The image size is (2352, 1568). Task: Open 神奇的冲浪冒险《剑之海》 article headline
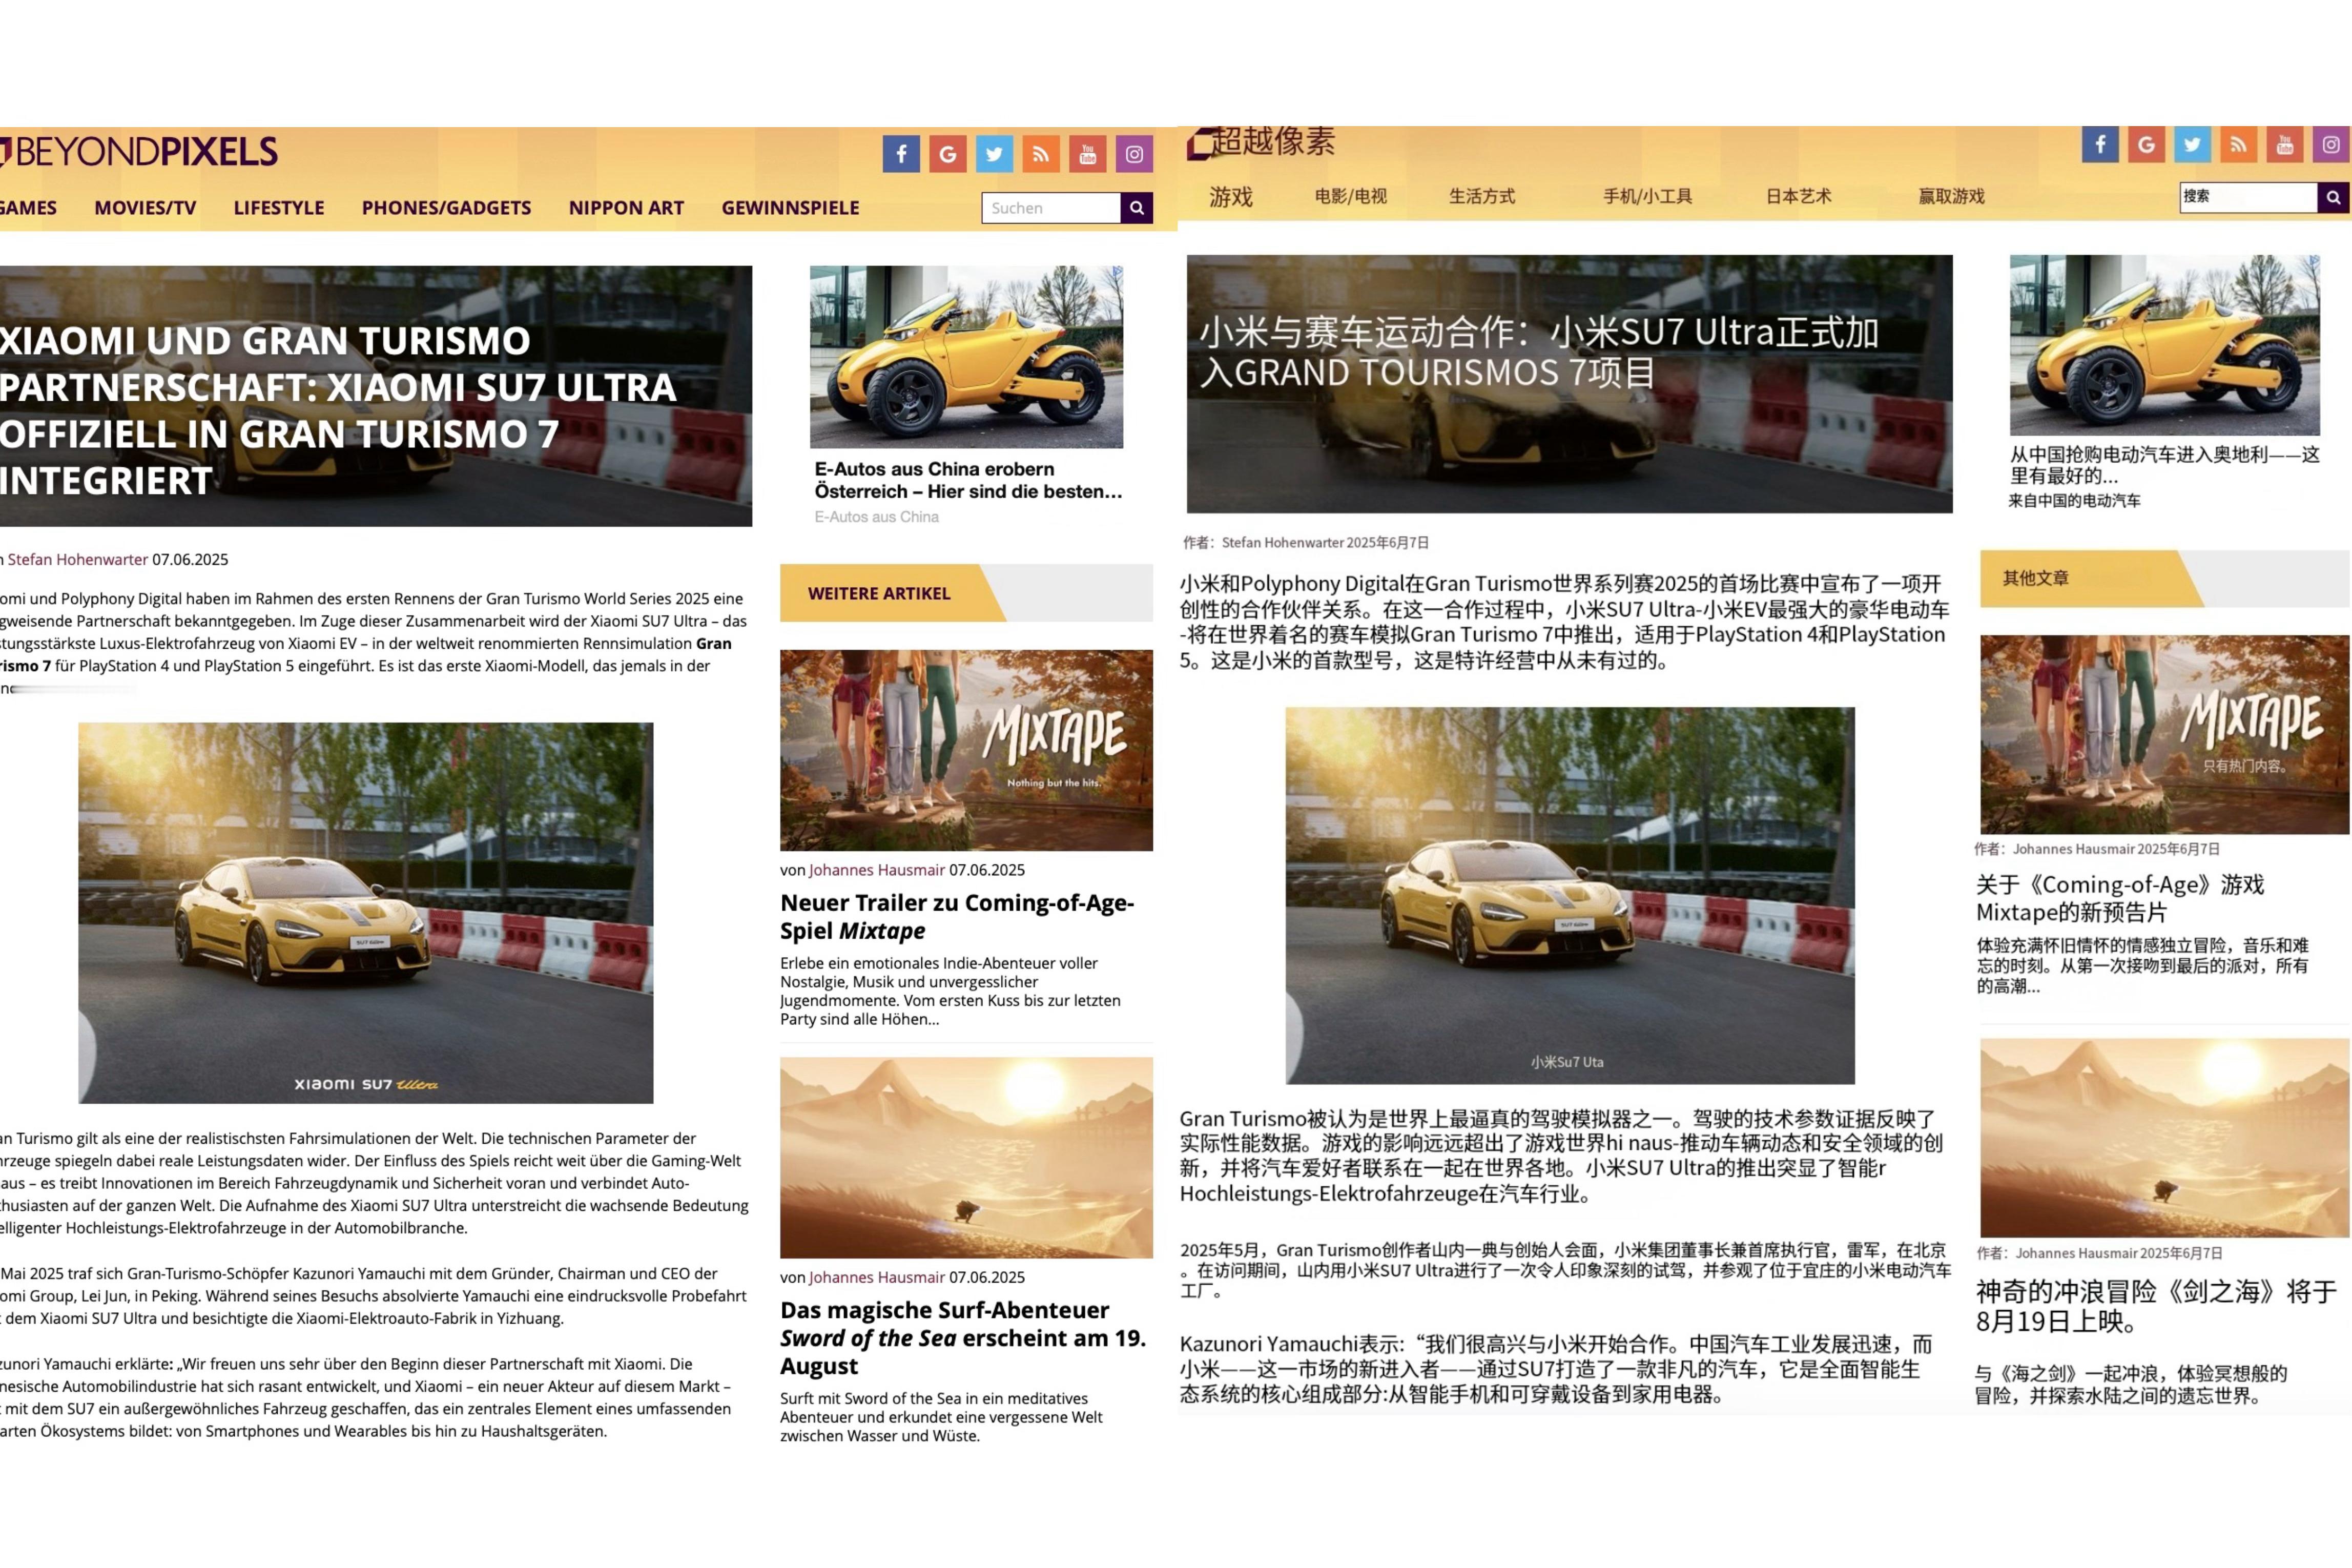[x=2157, y=1306]
